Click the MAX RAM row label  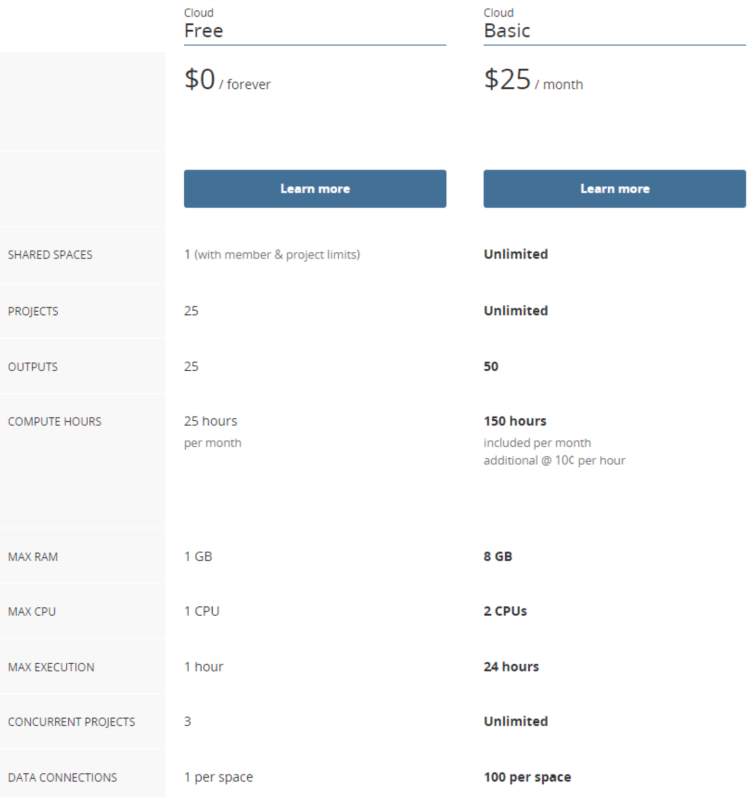tap(32, 556)
